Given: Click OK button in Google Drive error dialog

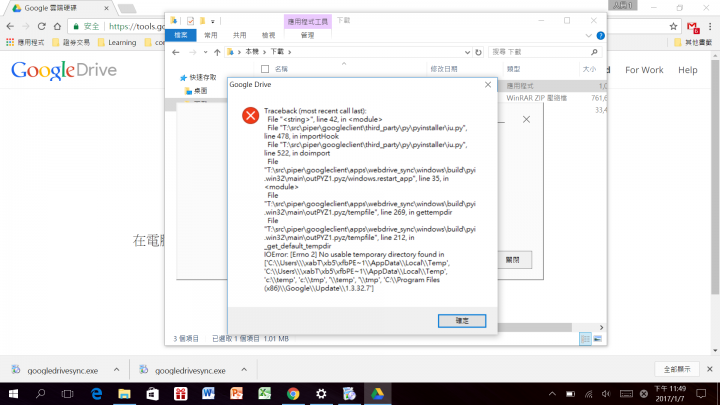Looking at the screenshot, I should (x=461, y=321).
